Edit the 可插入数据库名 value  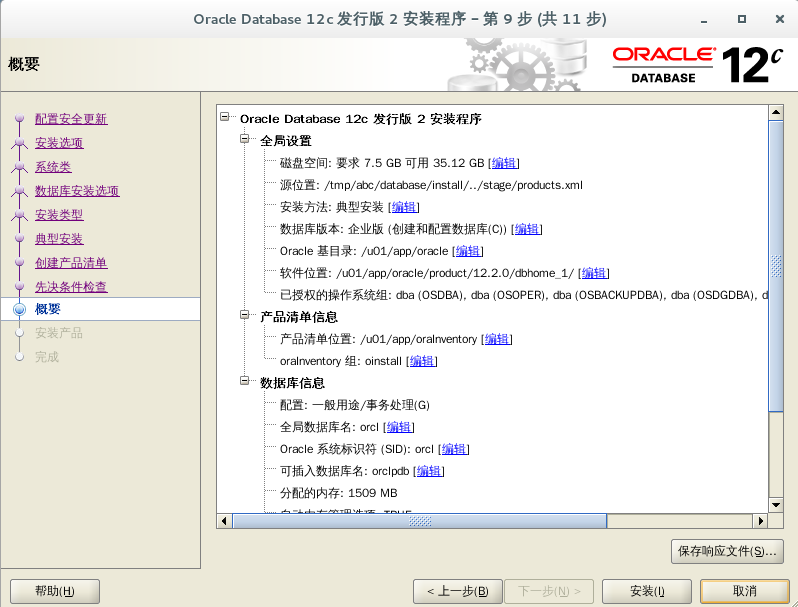429,471
